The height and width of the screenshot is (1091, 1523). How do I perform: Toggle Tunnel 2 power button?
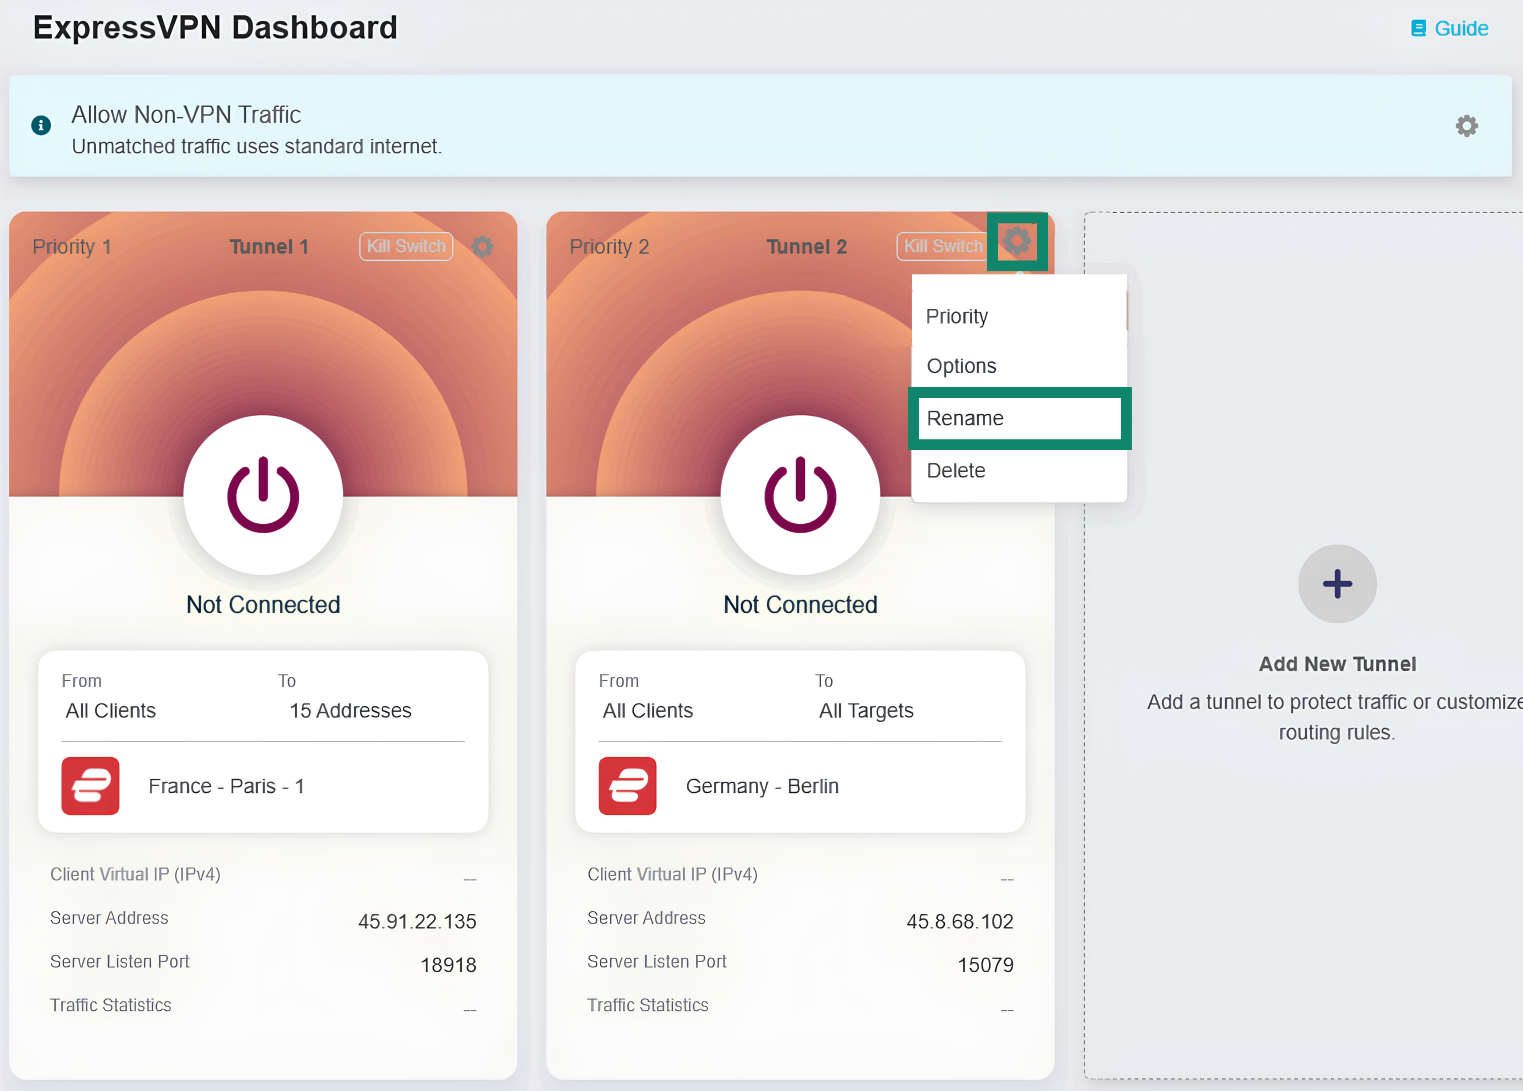tap(800, 495)
